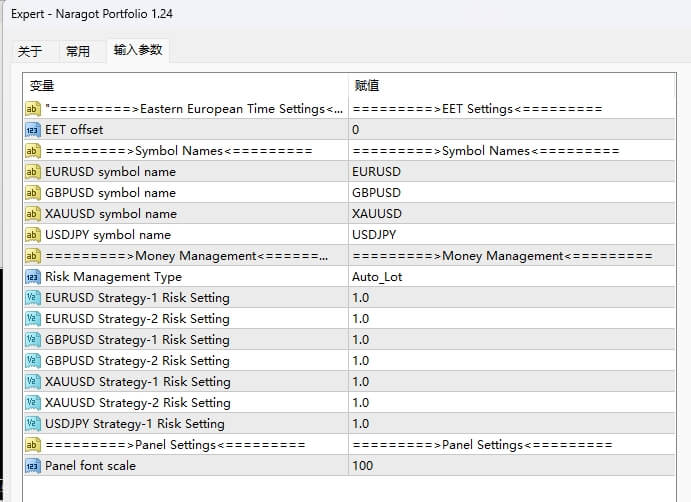Click the Money Management separator value cell
Viewport: 691px width, 502px height.
(512, 256)
